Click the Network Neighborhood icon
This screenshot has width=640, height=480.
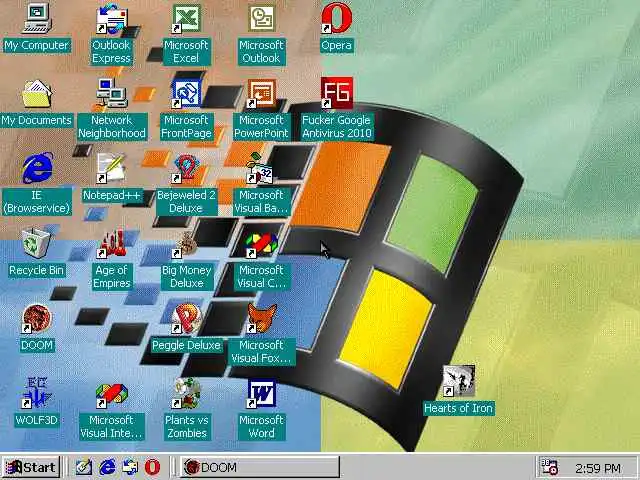click(111, 93)
